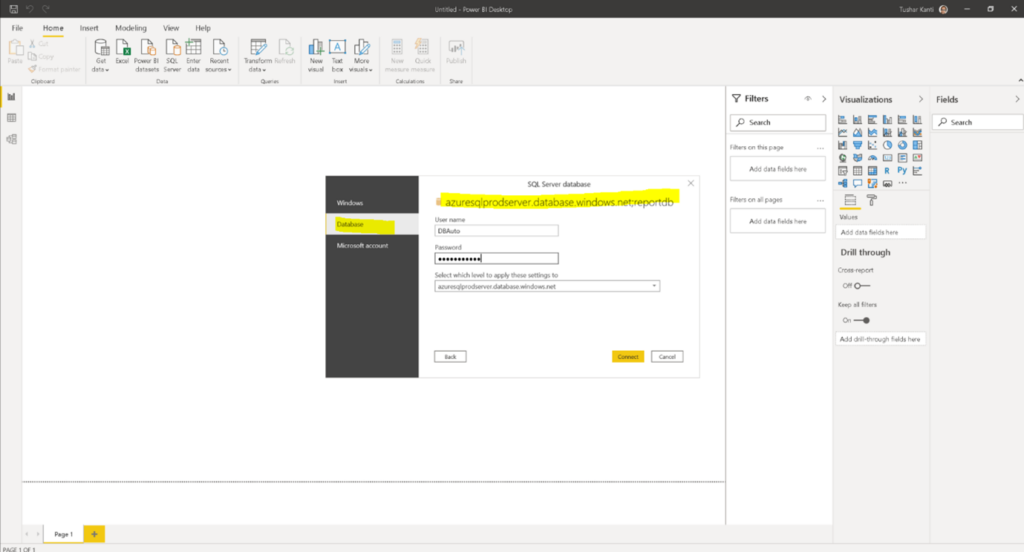Import data from an Excel workbook
This screenshot has width=1024, height=552.
point(122,52)
